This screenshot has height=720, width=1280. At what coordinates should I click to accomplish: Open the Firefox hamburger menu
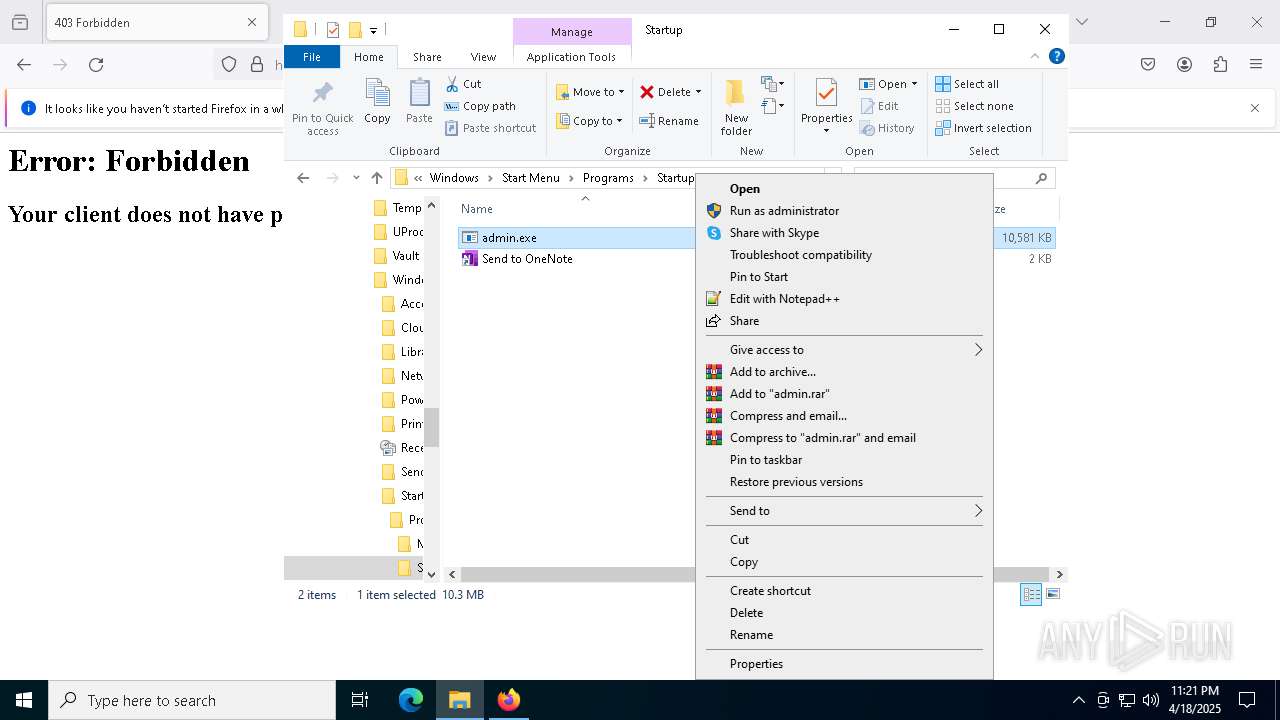(1256, 65)
